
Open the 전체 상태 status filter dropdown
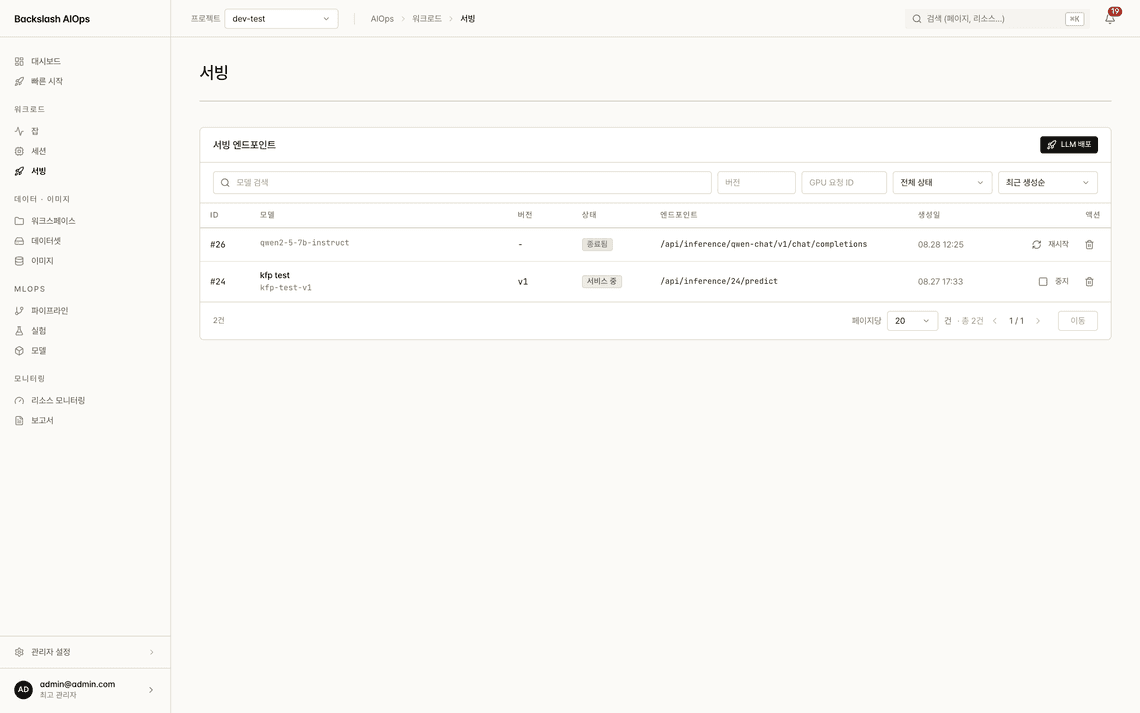click(942, 182)
